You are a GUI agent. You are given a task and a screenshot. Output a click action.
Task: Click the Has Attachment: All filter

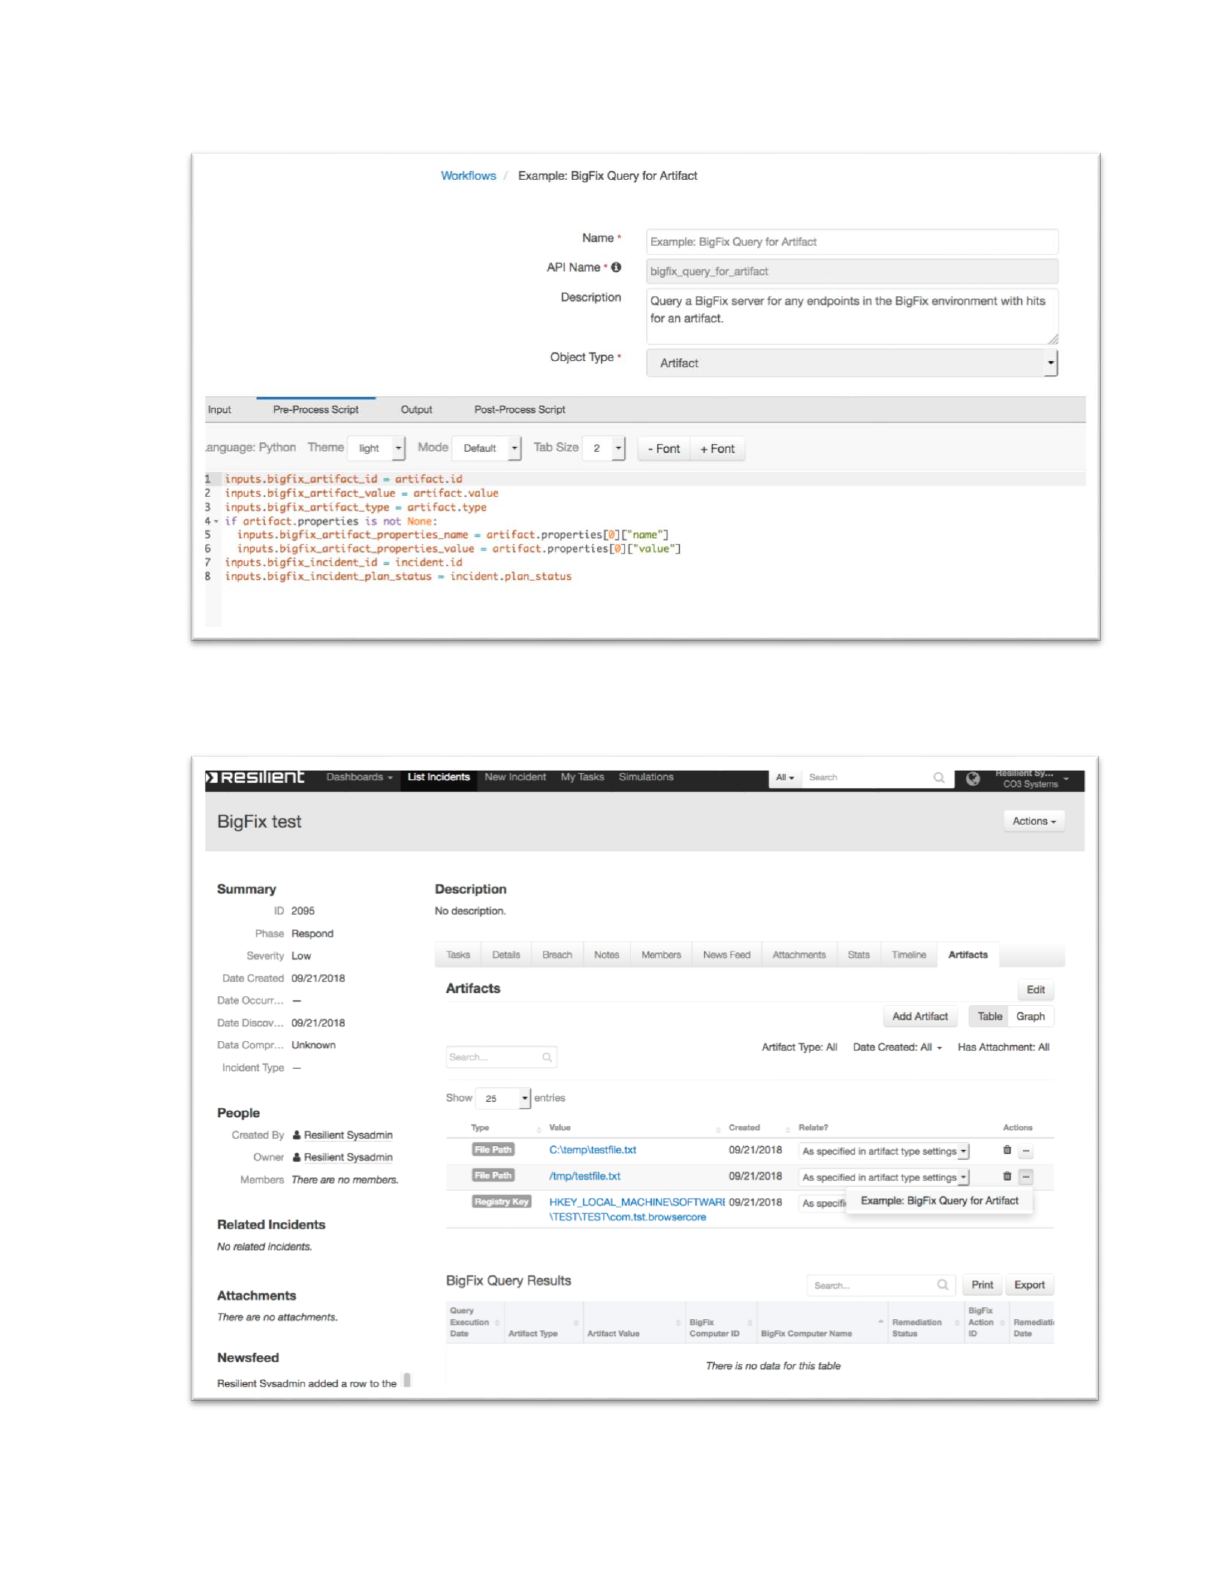pyautogui.click(x=1003, y=1047)
